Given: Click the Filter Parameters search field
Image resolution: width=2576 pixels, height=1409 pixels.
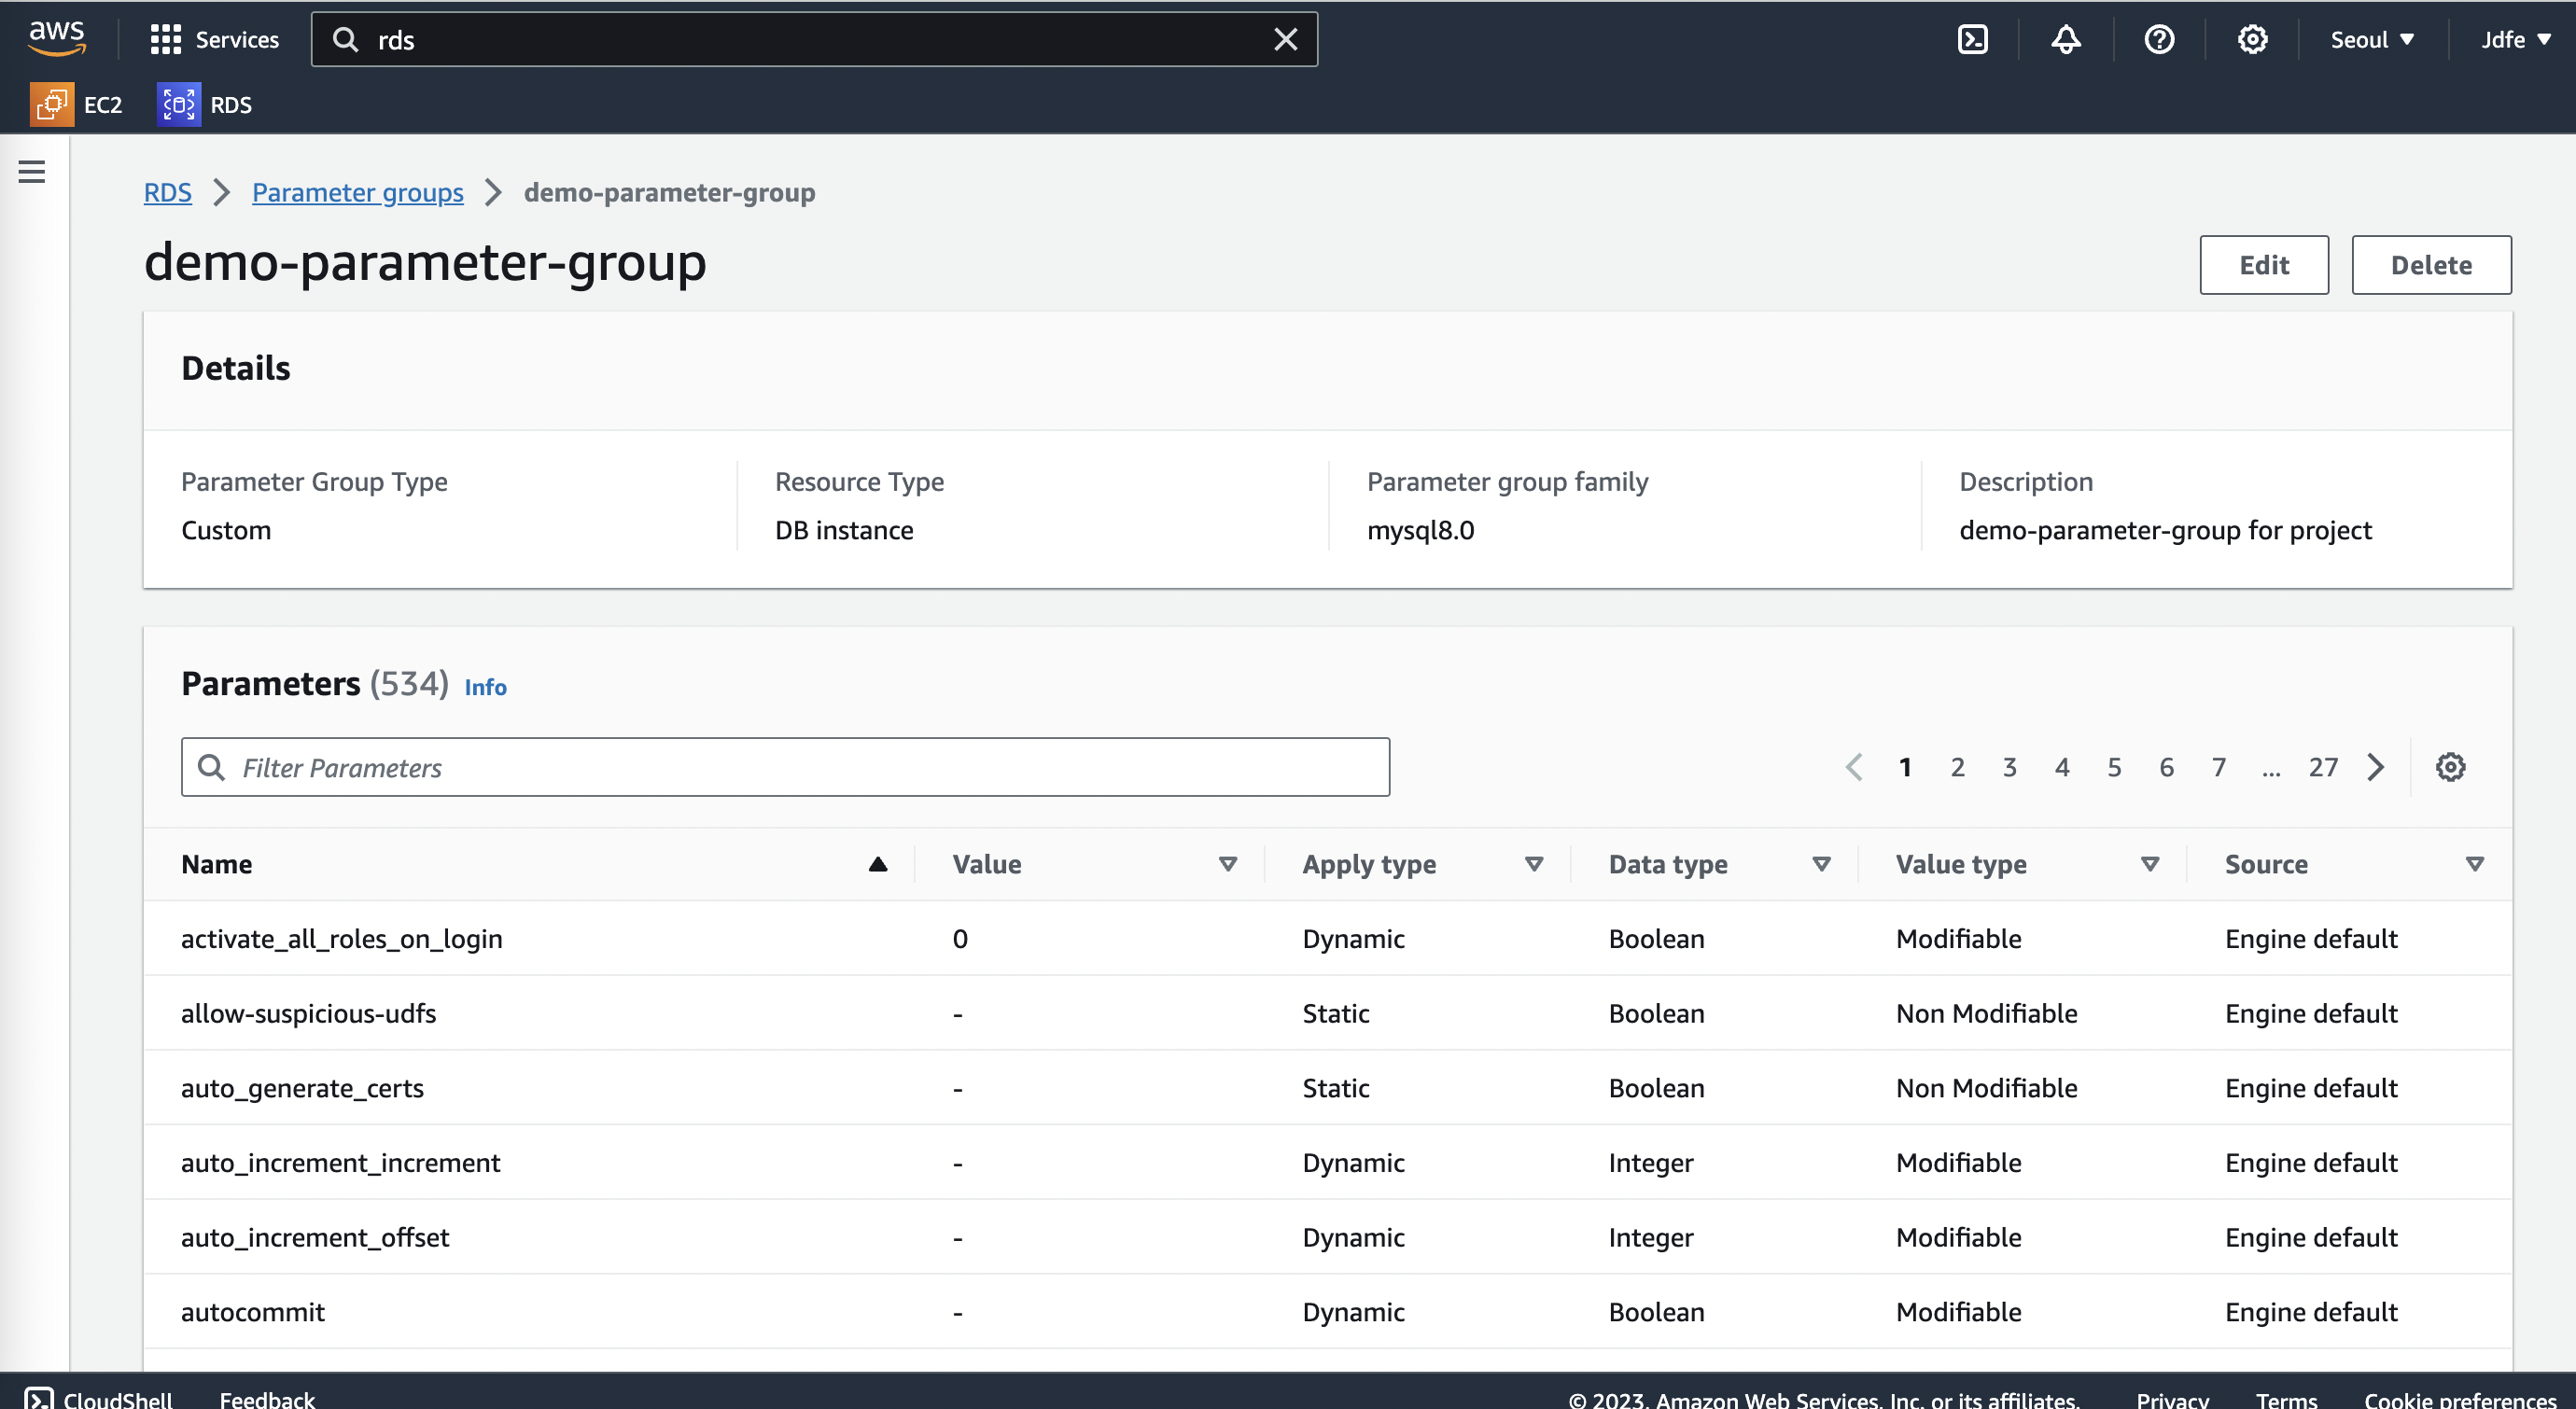Looking at the screenshot, I should (x=785, y=767).
